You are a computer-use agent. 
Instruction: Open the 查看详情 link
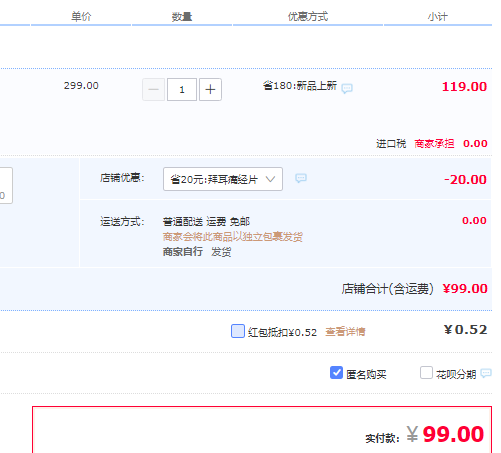click(x=345, y=332)
